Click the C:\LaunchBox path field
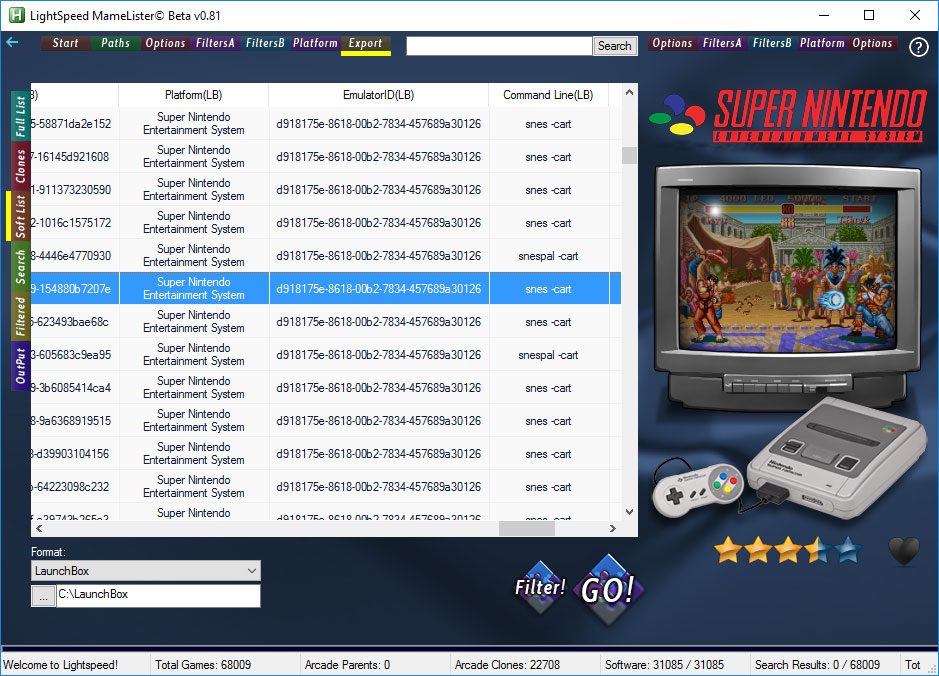Viewport: 939px width, 676px height. (x=158, y=596)
